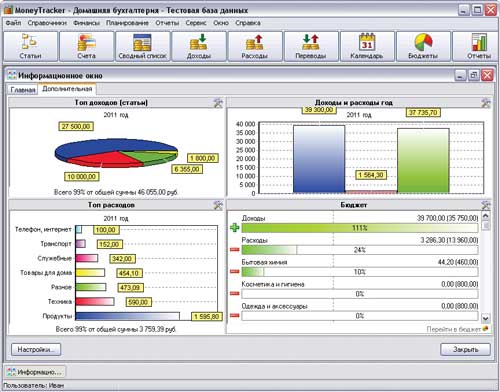Viewport: 500px width, 392px height.
Task: Click settings tools icon of Топ доходов panel
Action: pos(218,103)
